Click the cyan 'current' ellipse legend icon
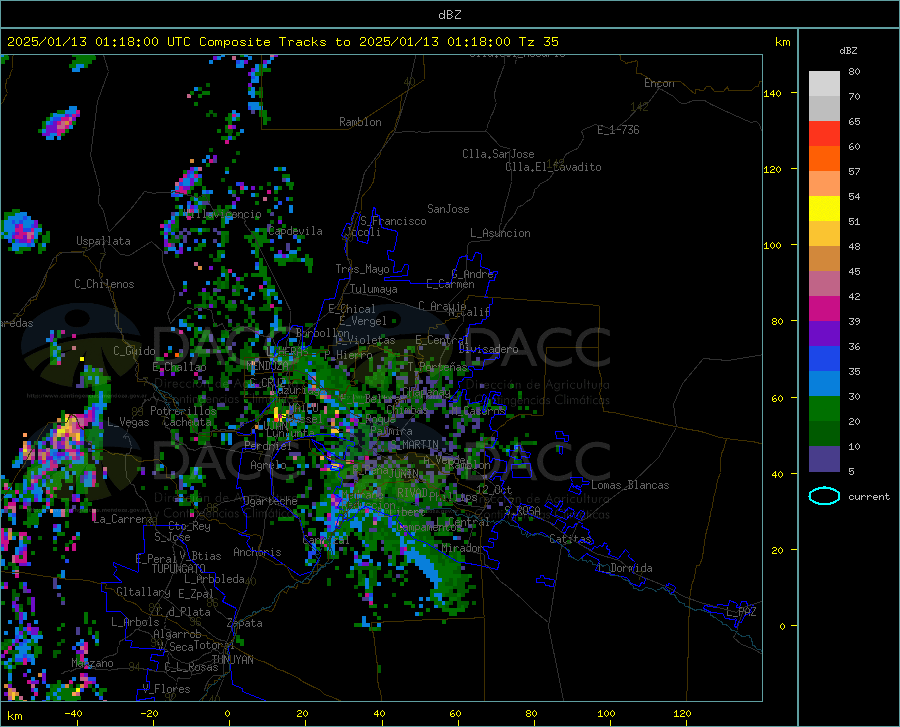Screen dimensions: 900x727 point(824,496)
